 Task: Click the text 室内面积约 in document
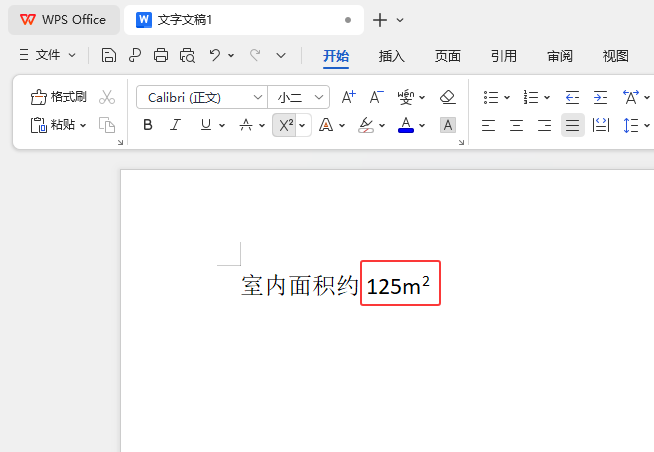299,286
